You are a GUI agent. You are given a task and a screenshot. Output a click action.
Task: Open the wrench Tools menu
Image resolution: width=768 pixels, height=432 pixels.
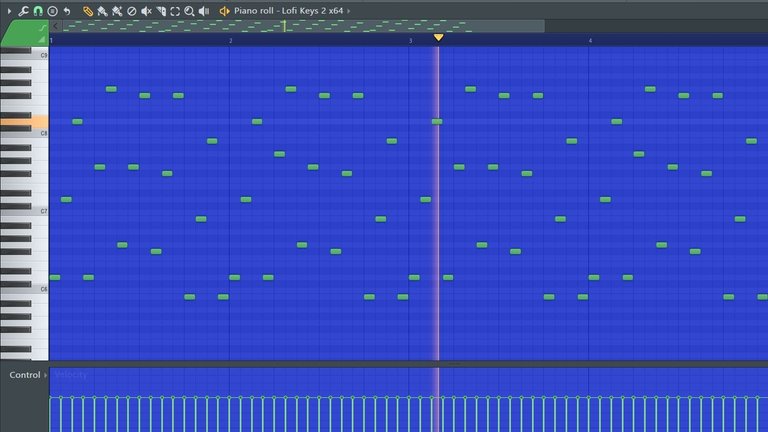pos(23,11)
